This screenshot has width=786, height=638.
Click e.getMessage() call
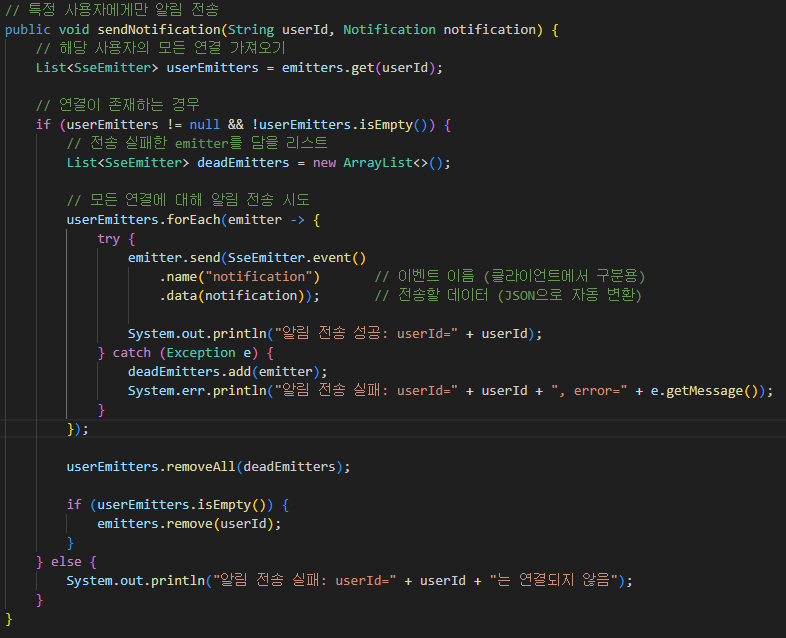pos(704,391)
